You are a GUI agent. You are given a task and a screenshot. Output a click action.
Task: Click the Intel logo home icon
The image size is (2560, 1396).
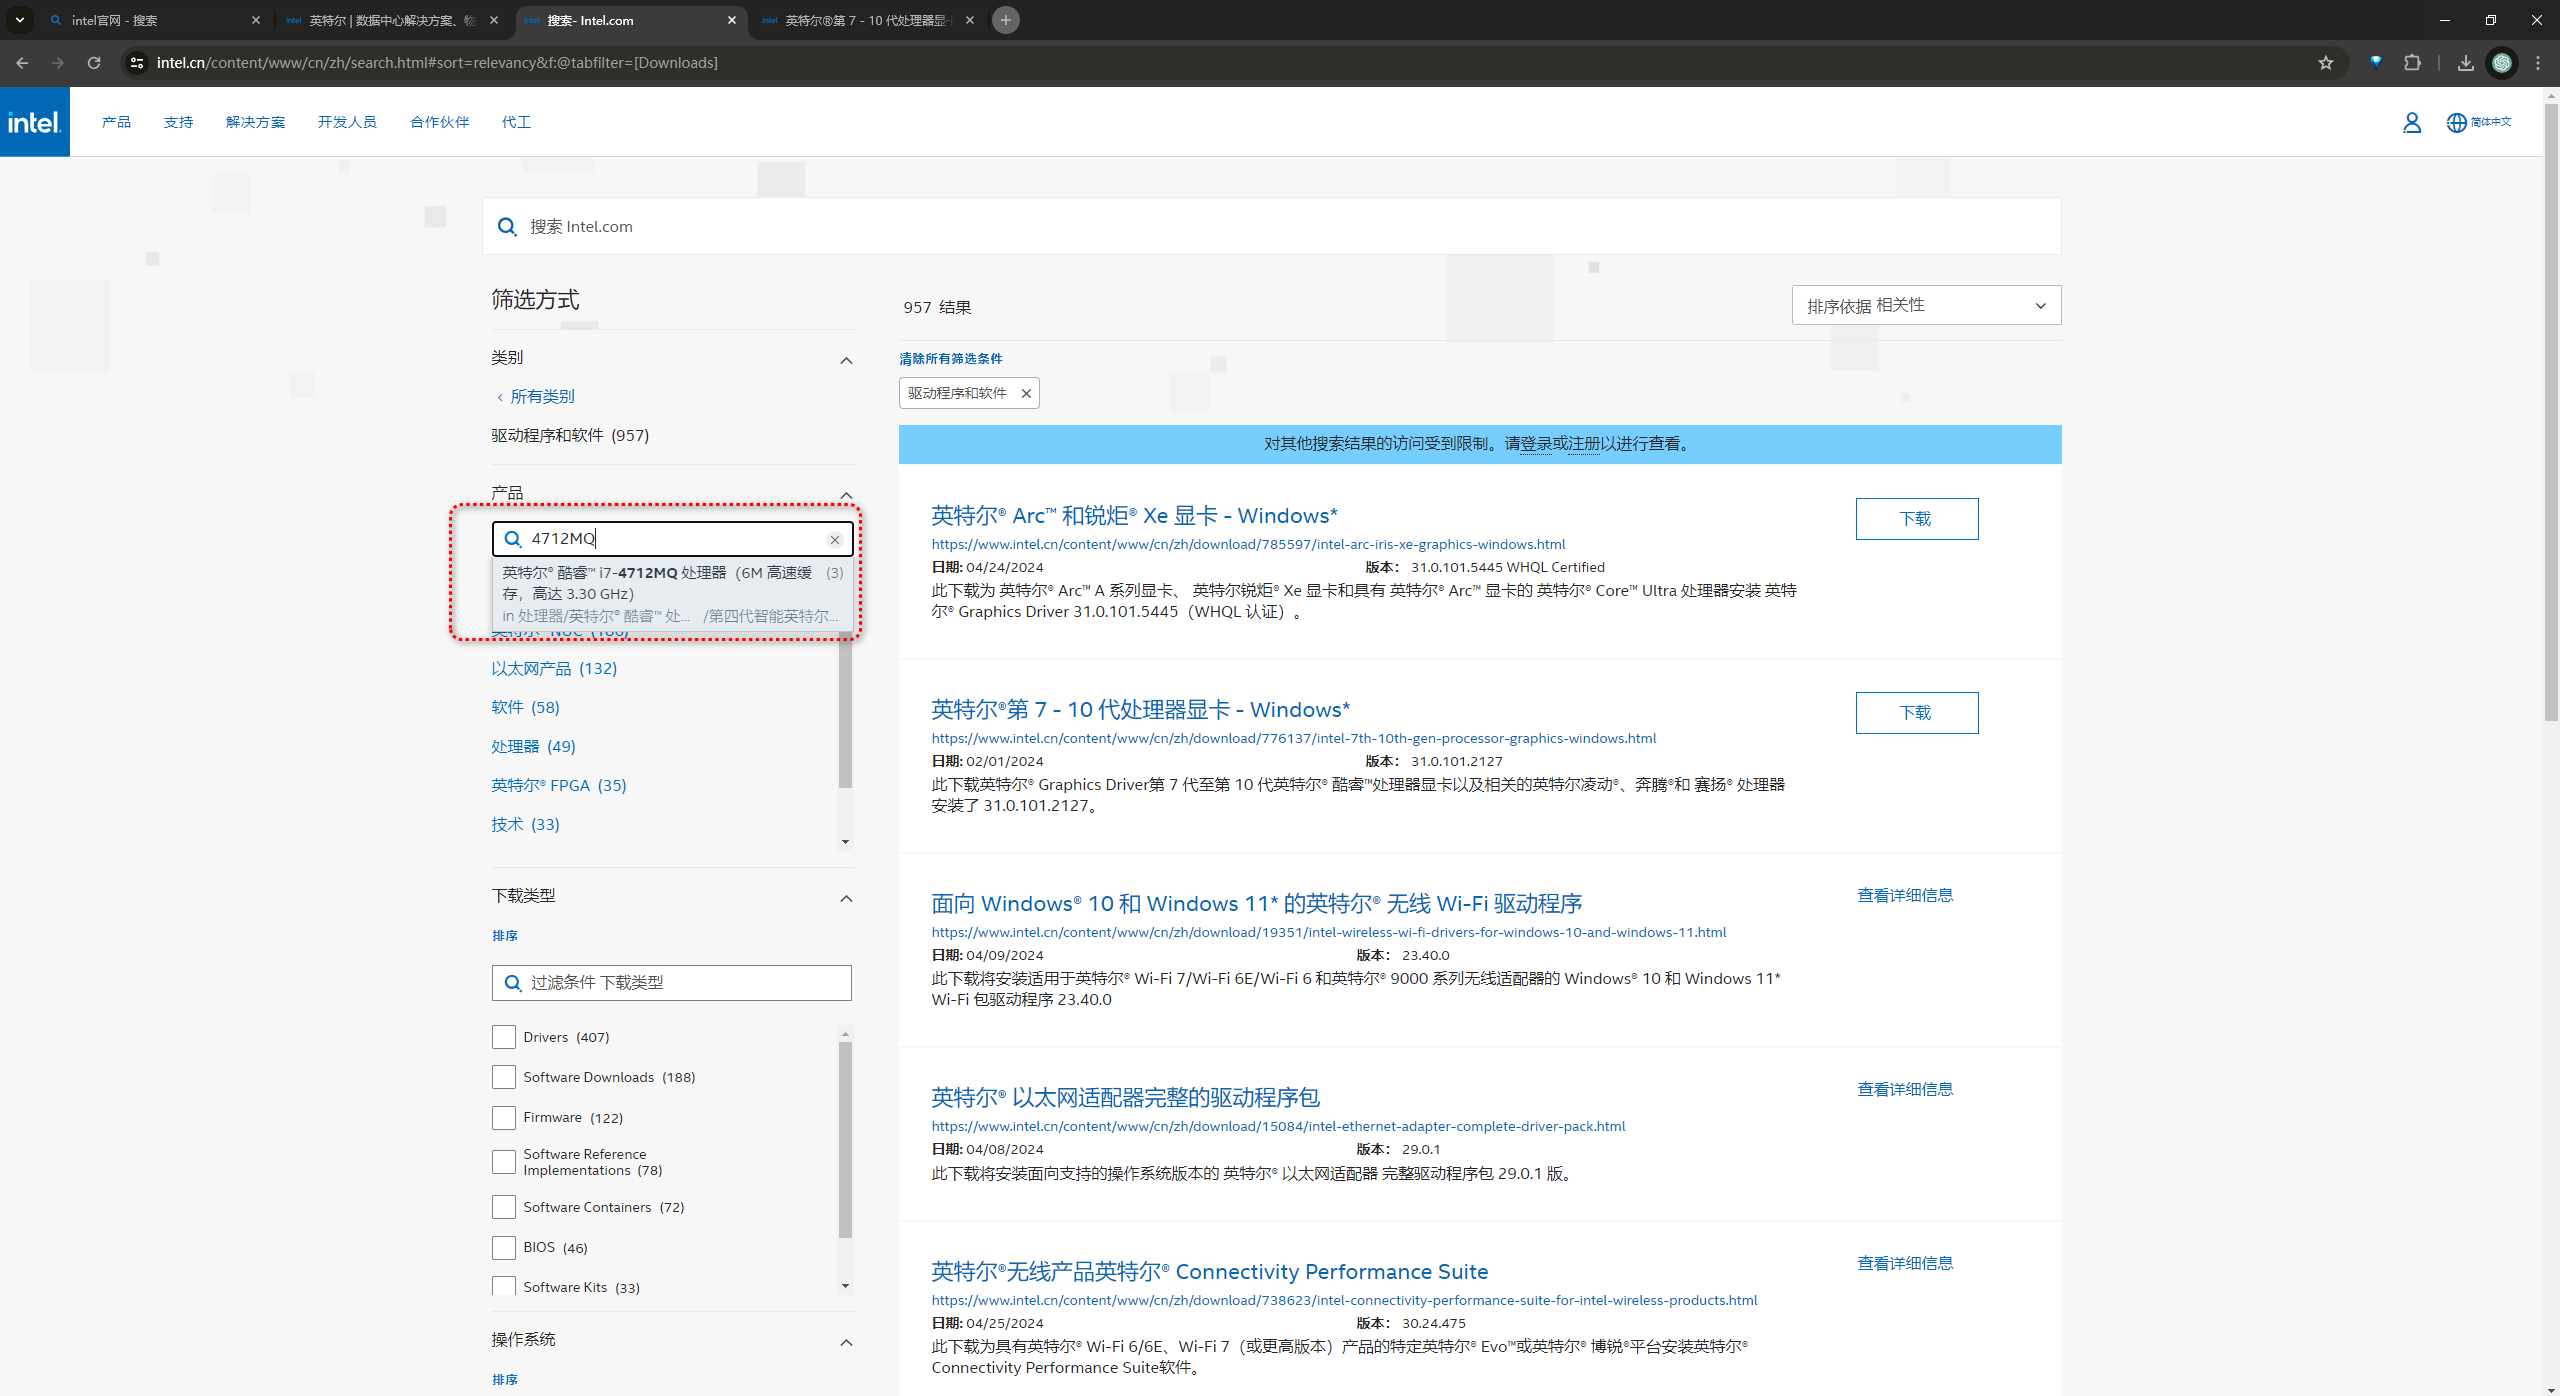point(35,122)
